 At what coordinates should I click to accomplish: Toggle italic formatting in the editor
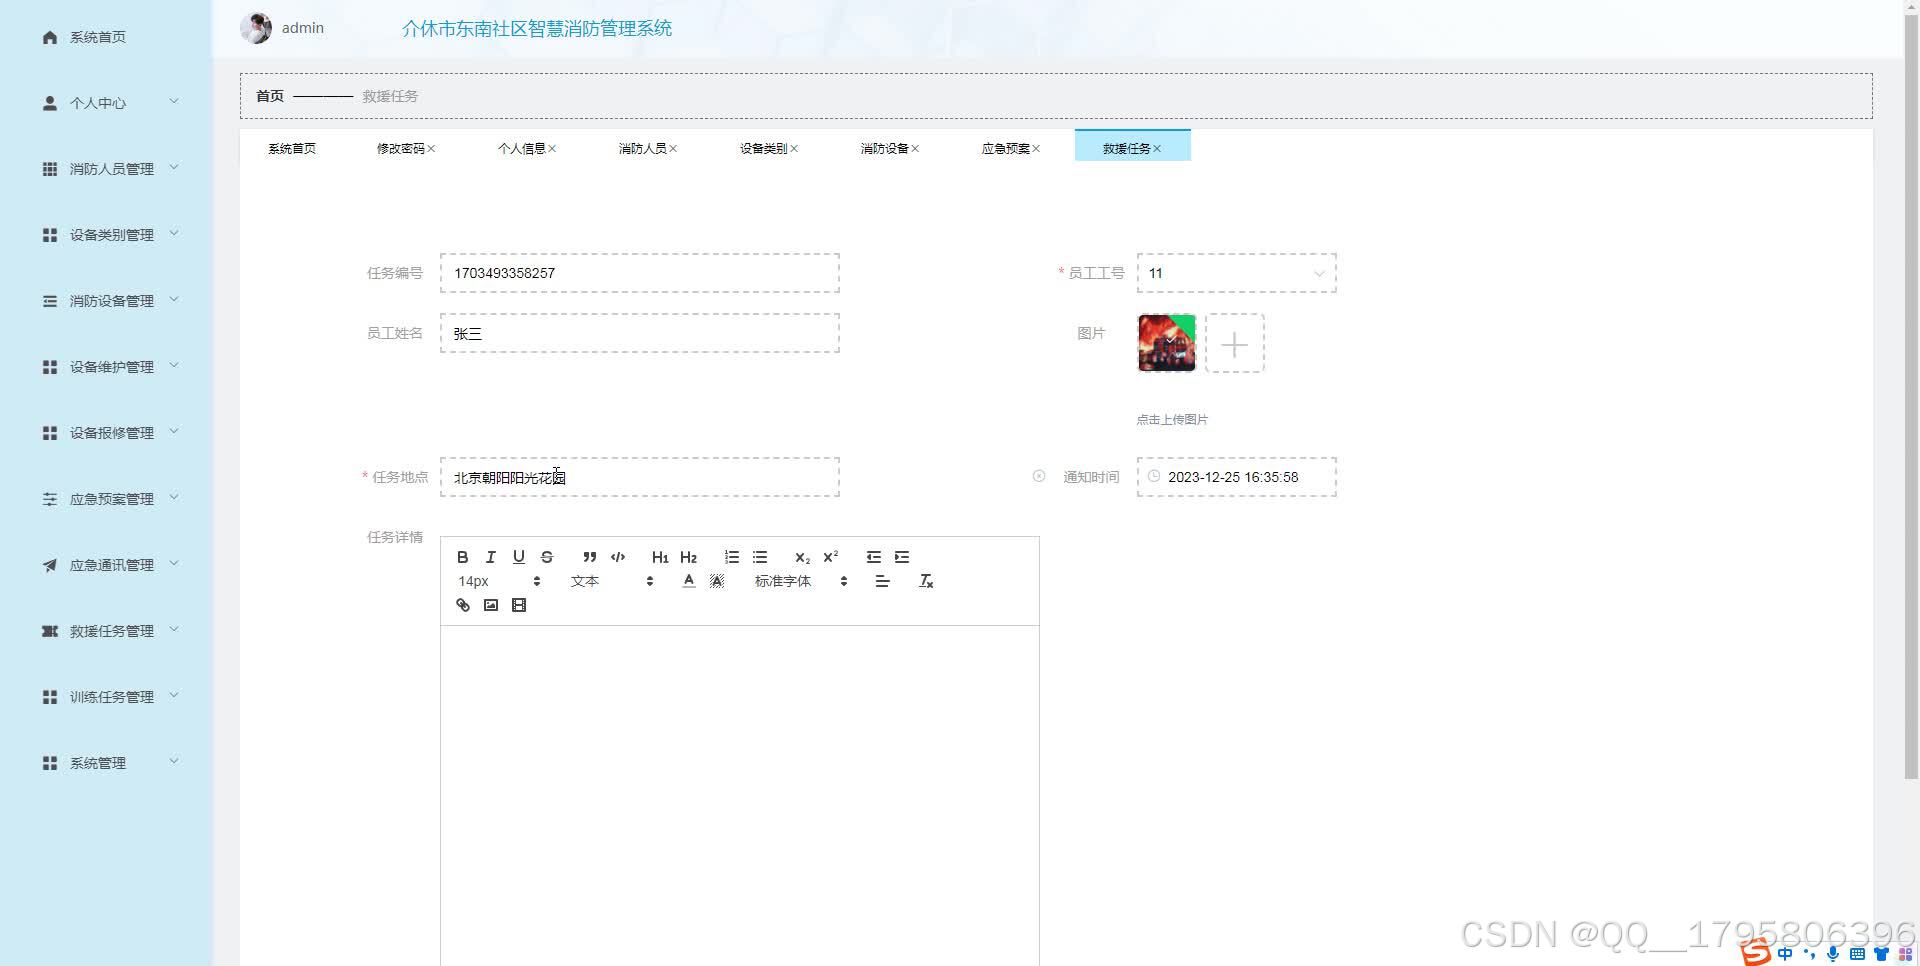point(490,557)
